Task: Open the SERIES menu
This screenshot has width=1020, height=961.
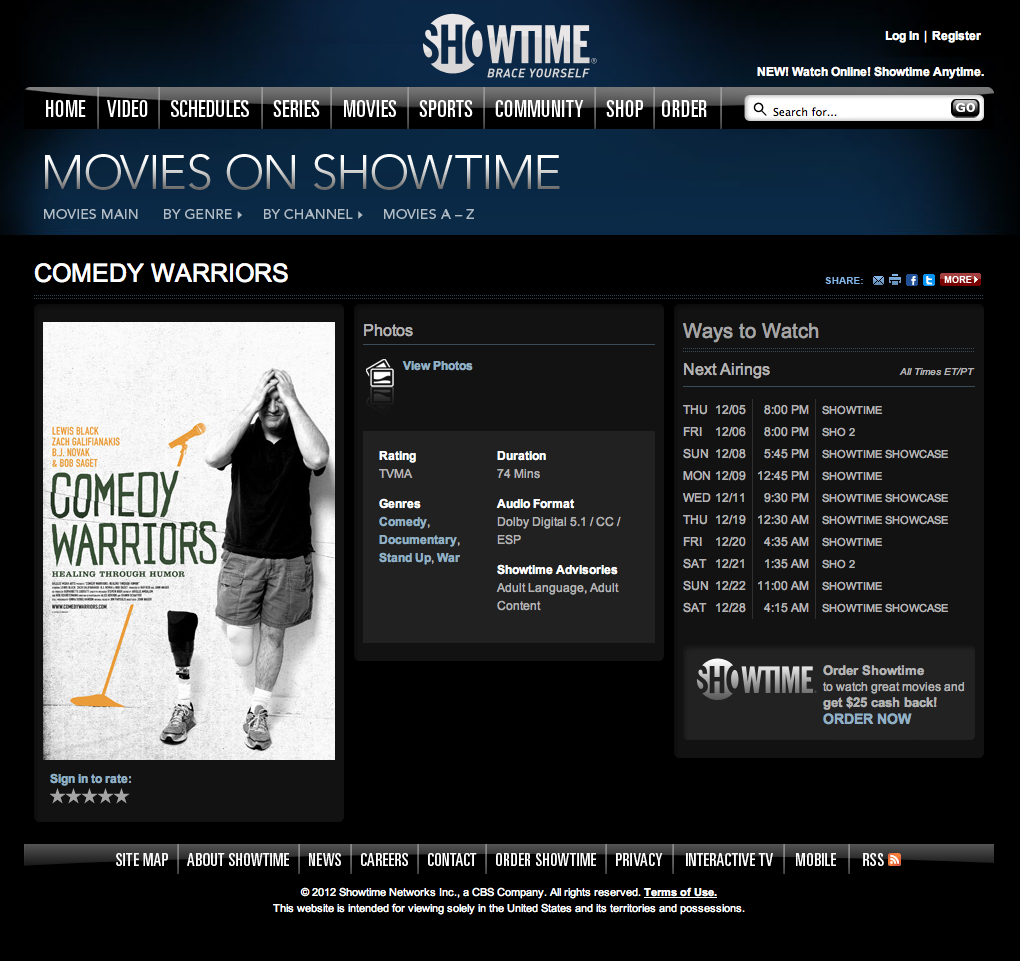Action: click(296, 109)
